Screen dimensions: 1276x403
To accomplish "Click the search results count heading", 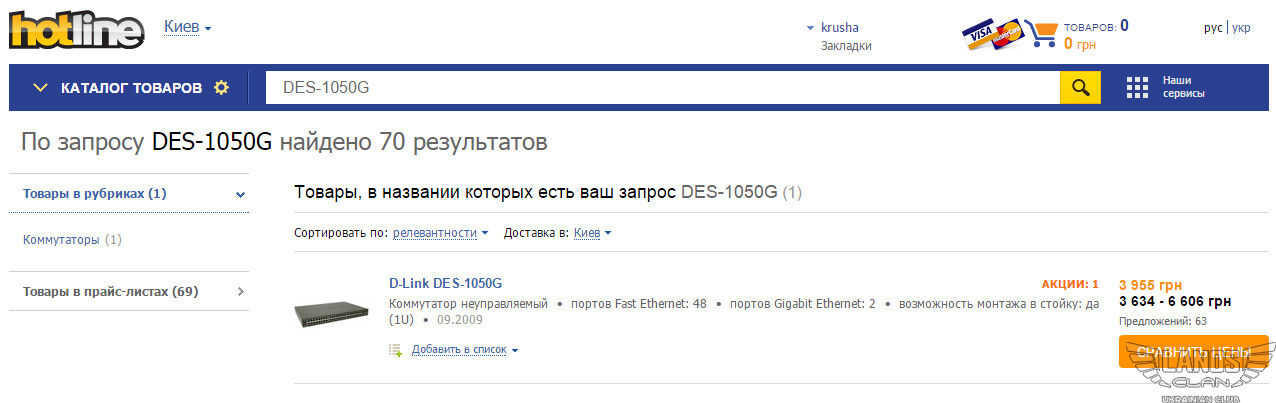I will (284, 142).
